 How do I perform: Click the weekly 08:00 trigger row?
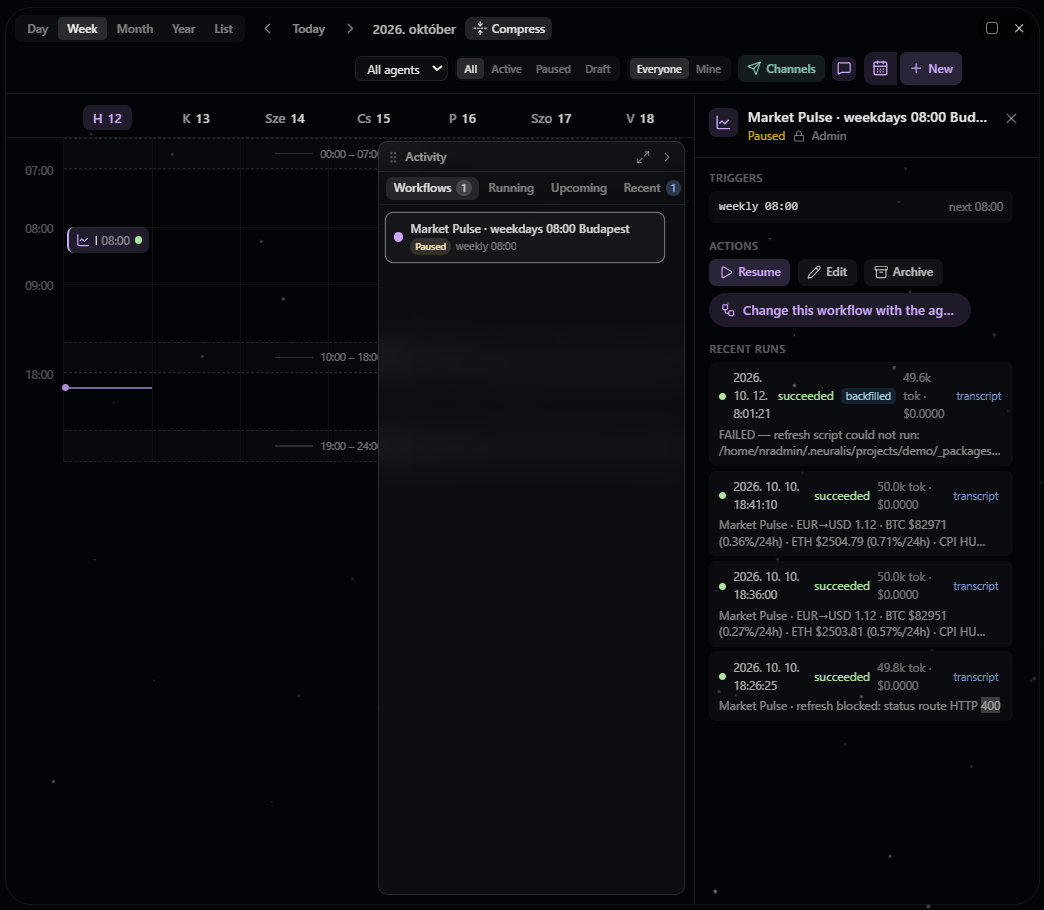pyautogui.click(x=860, y=206)
